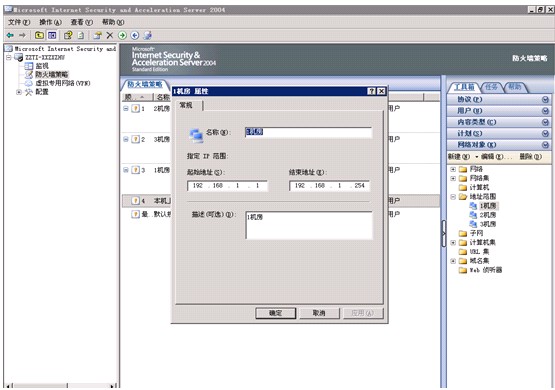
Task: Open the 文件 menu
Action: click(19, 22)
